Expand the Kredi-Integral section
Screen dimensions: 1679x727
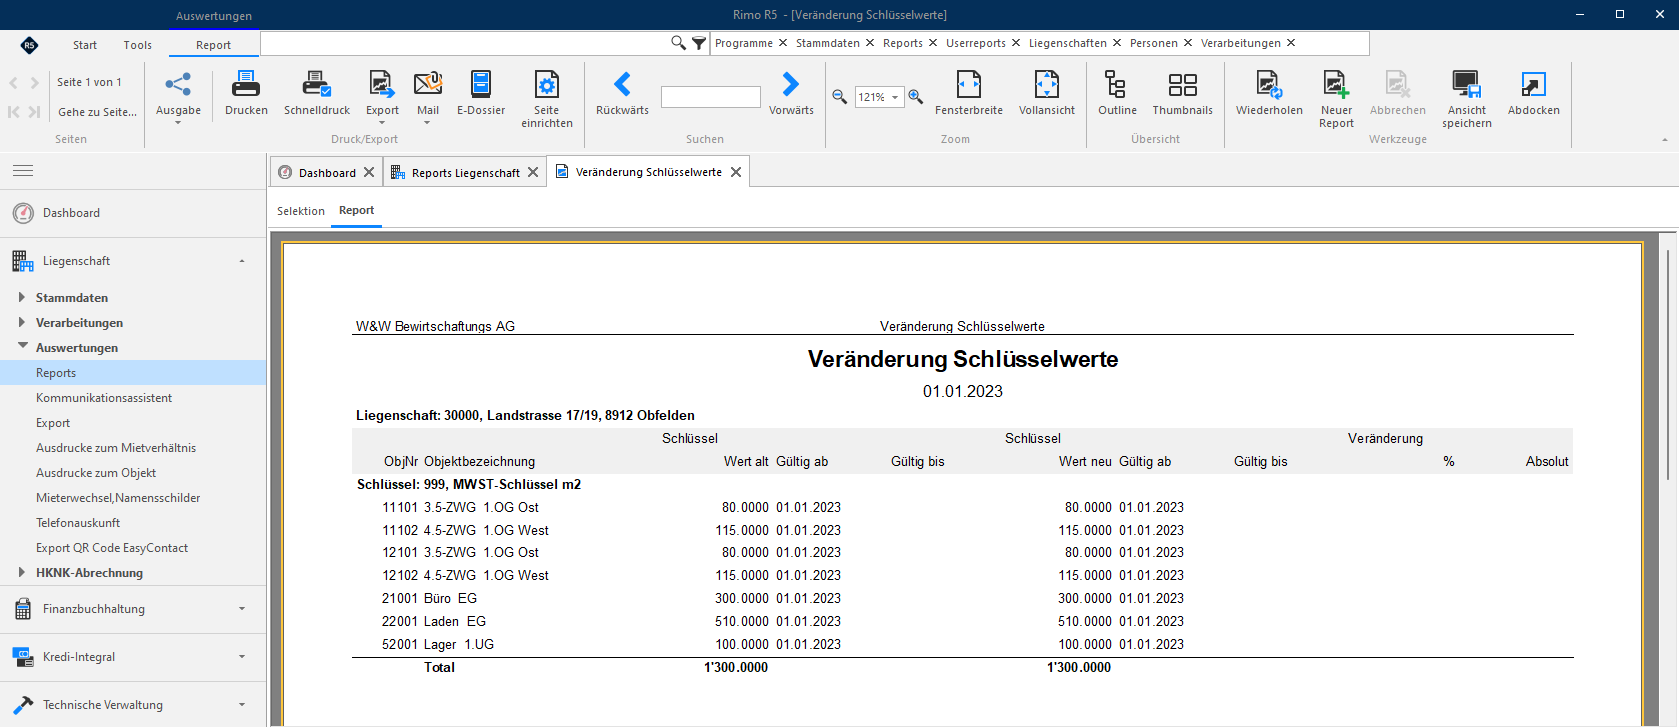133,657
